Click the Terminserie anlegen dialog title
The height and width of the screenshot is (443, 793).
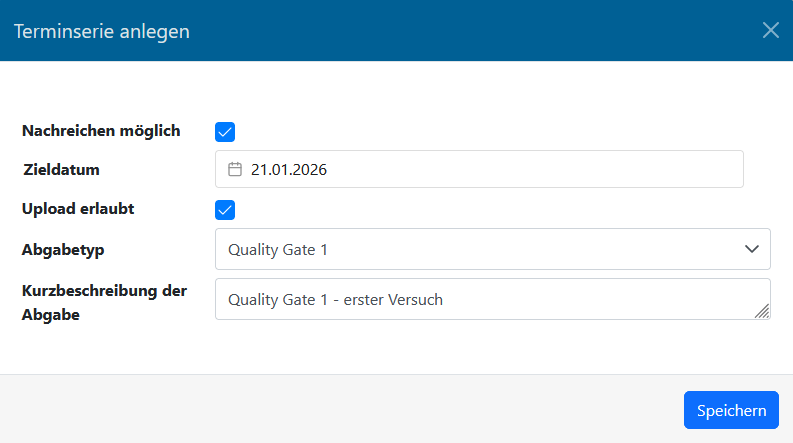(101, 31)
